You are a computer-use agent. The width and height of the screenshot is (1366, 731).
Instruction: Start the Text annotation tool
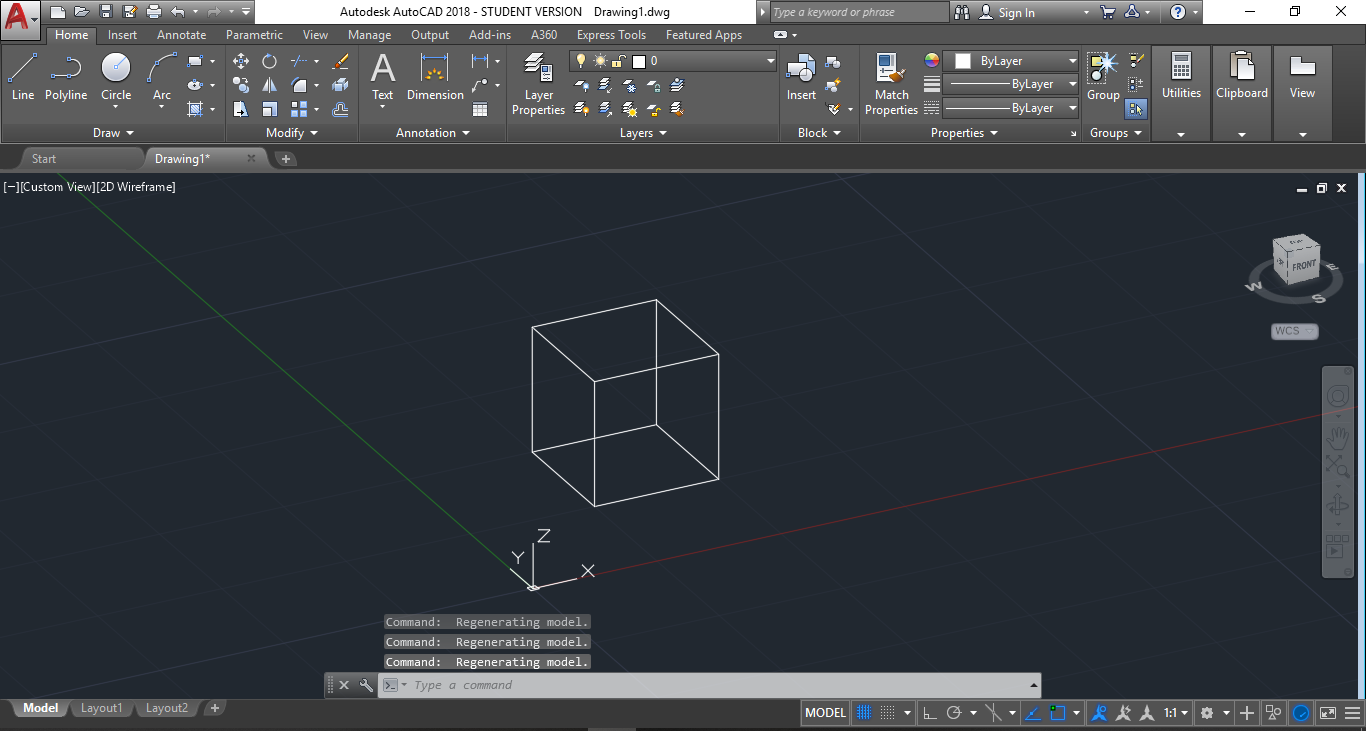point(383,77)
